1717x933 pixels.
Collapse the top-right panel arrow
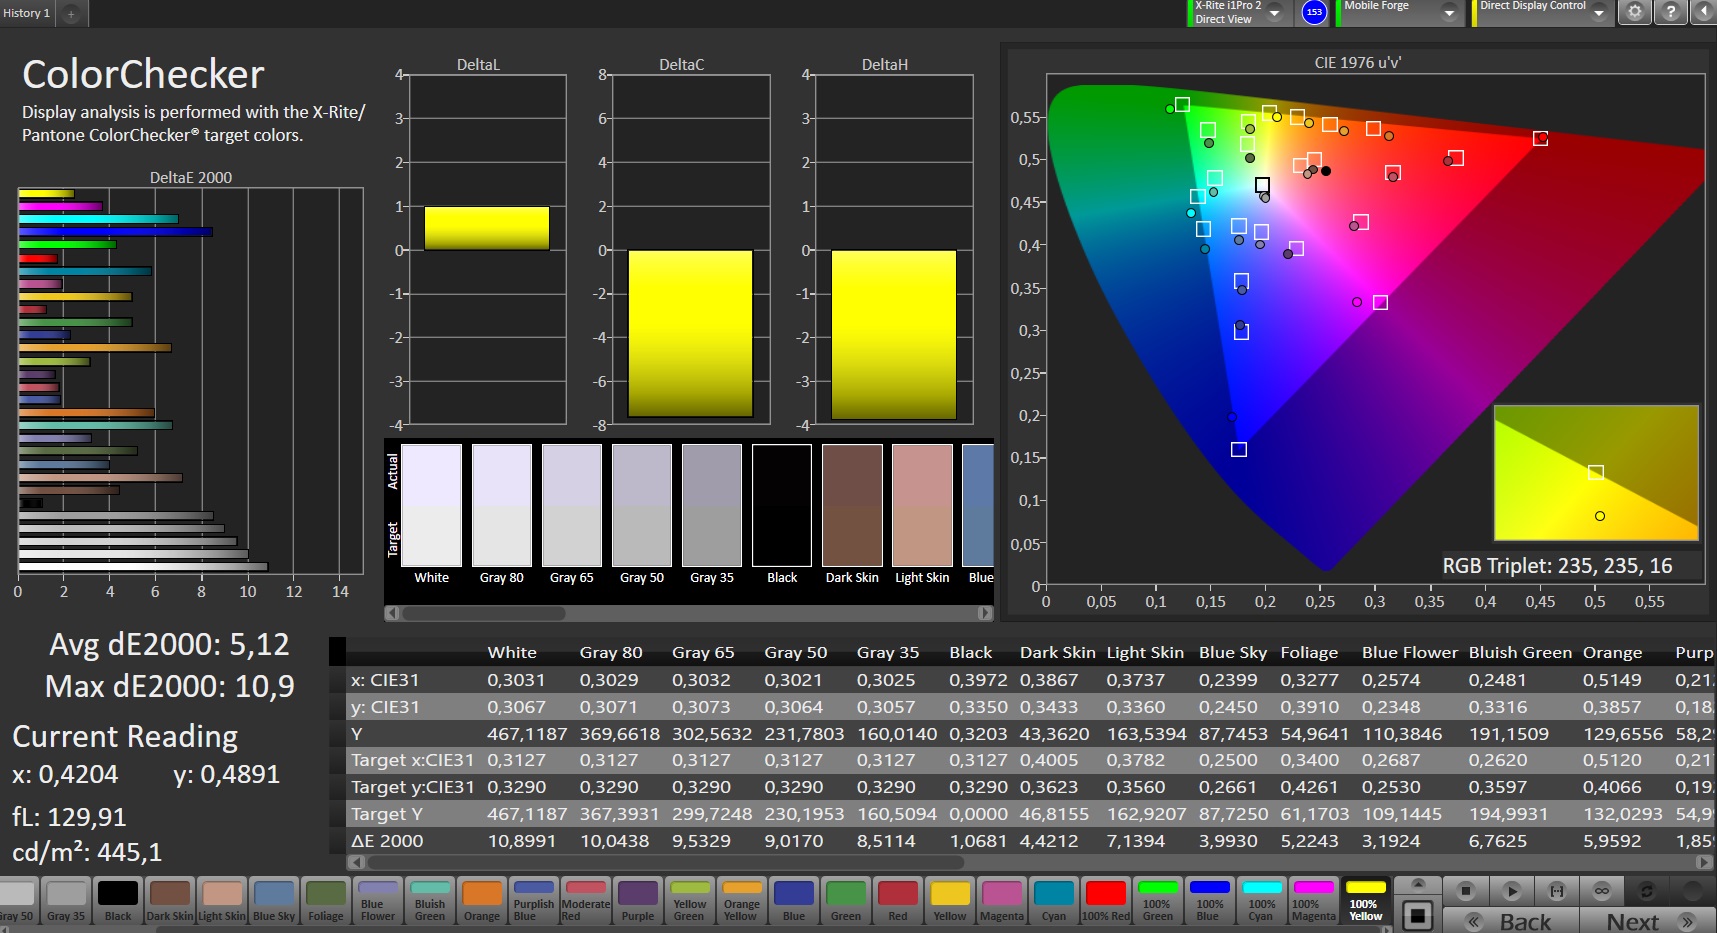tap(1704, 12)
